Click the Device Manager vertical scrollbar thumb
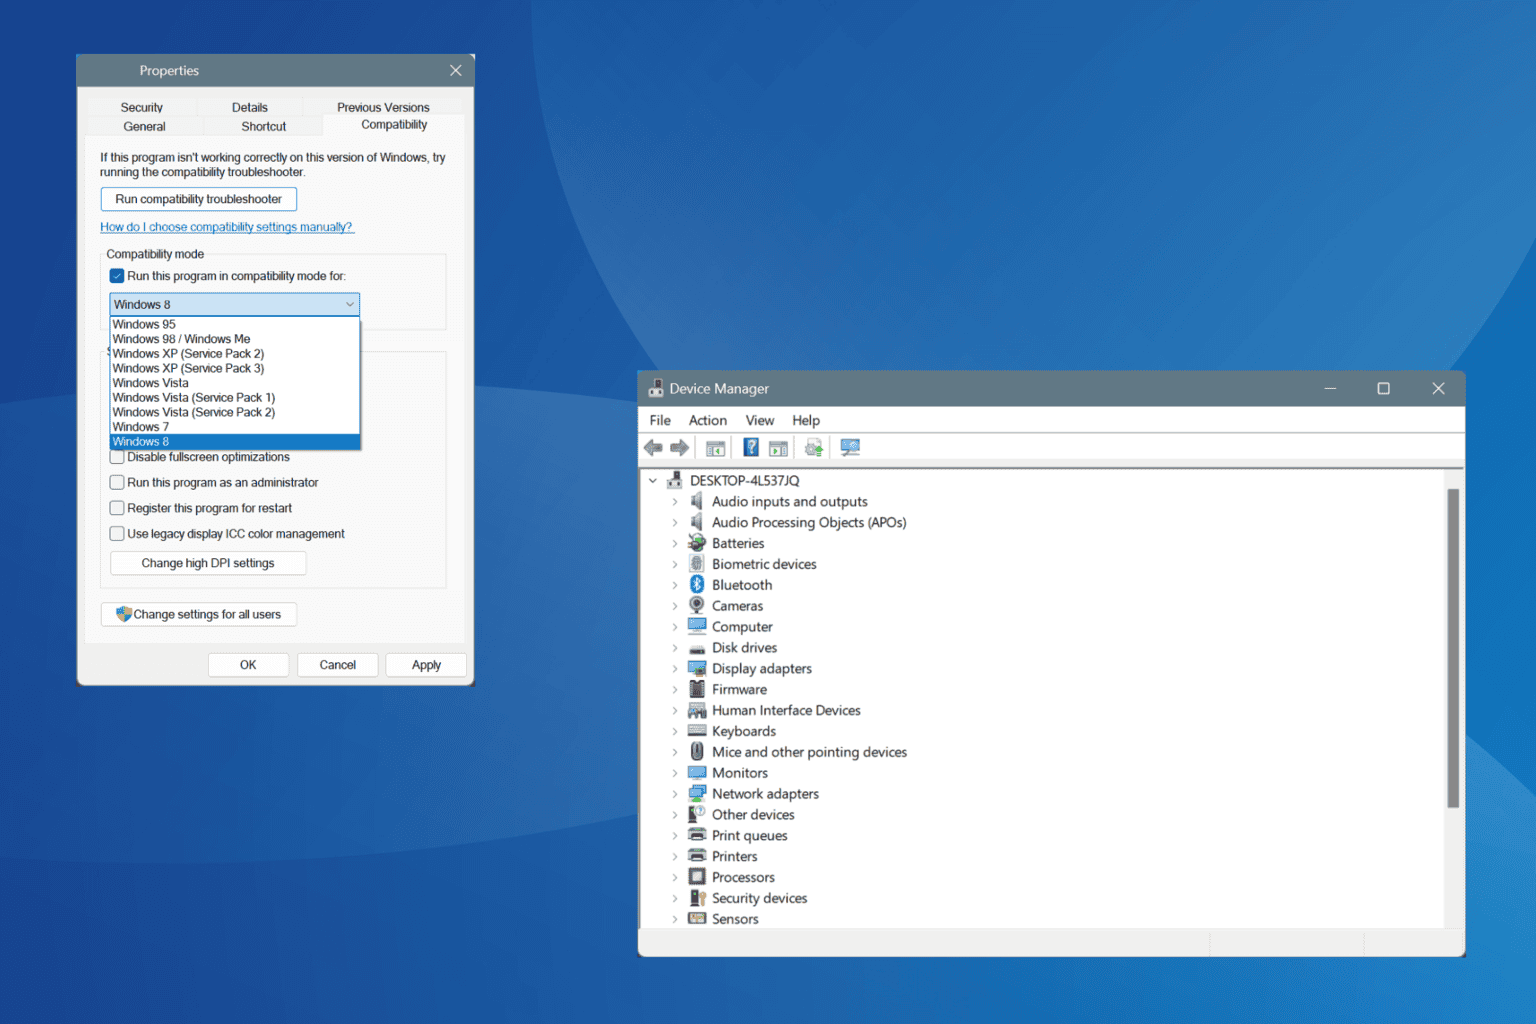 [x=1453, y=648]
